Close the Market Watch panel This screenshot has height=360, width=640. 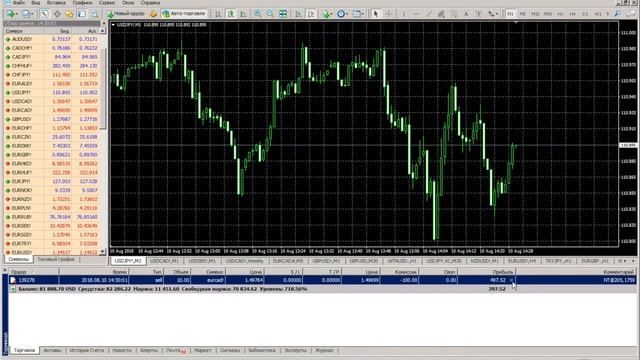click(x=103, y=23)
